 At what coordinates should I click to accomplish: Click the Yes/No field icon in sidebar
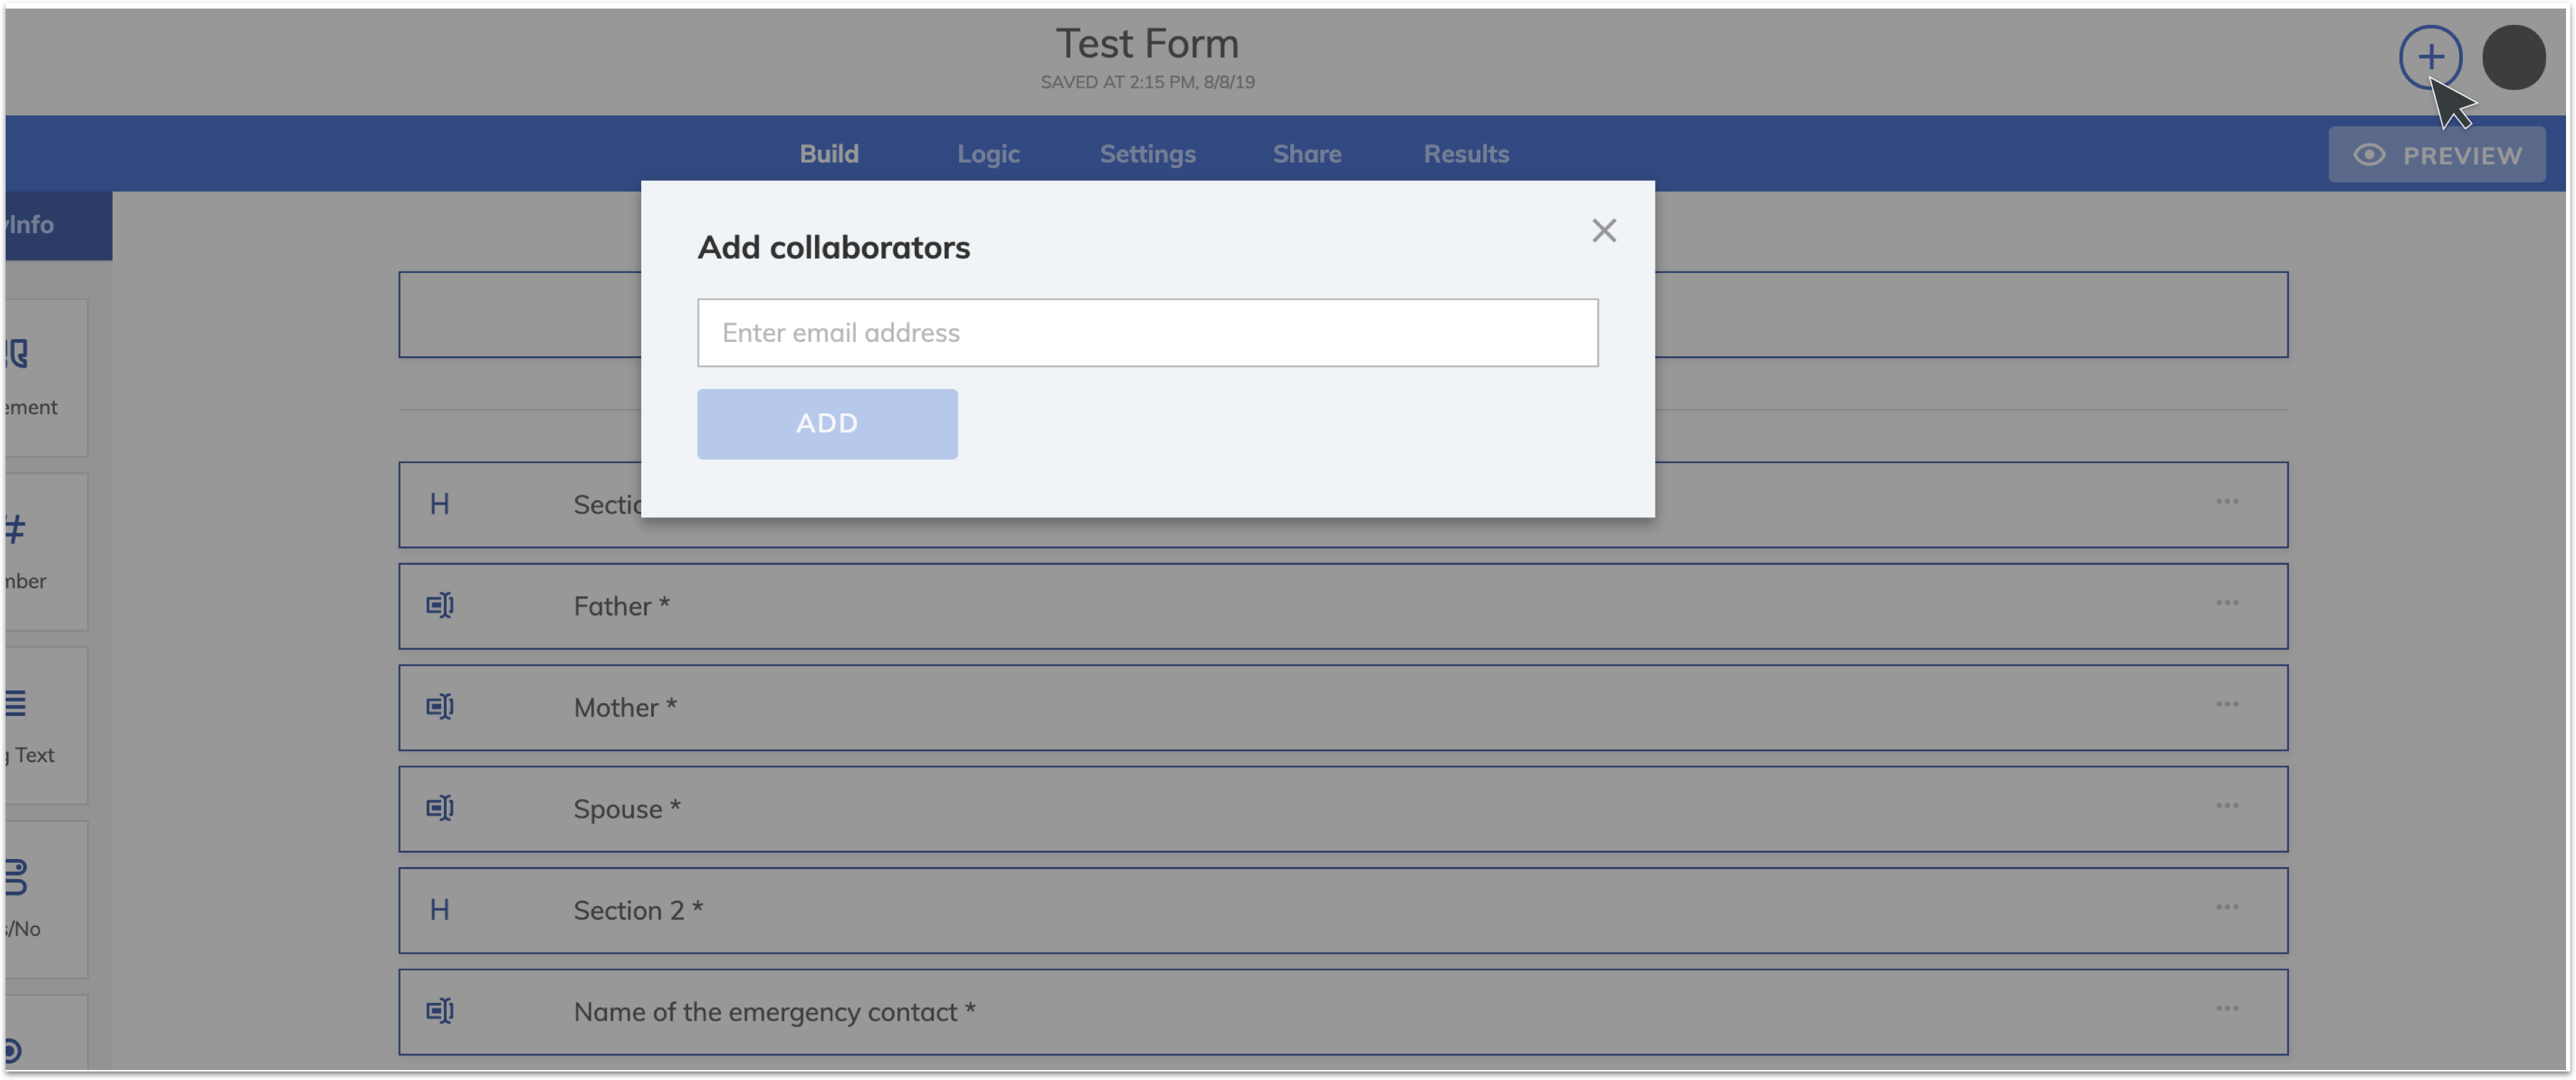click(15, 877)
